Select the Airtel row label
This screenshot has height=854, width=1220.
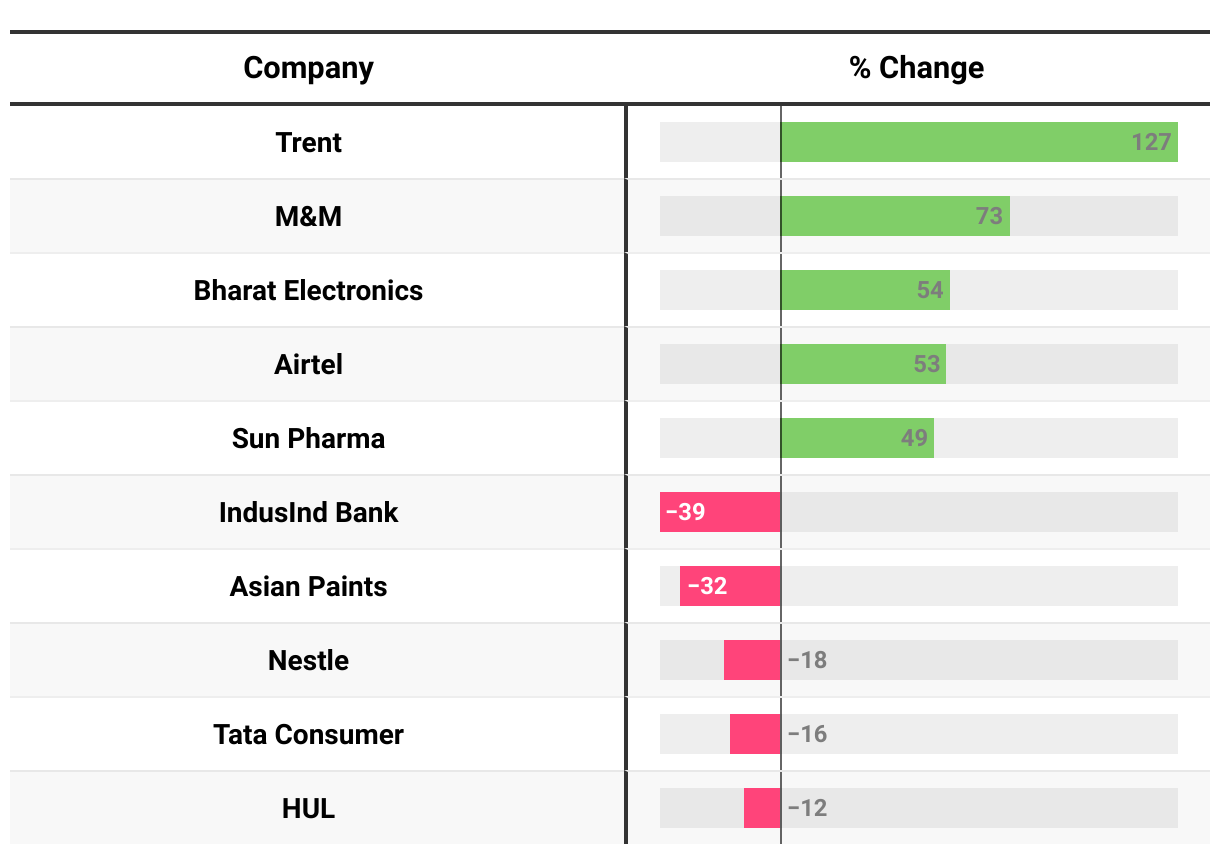[x=308, y=364]
